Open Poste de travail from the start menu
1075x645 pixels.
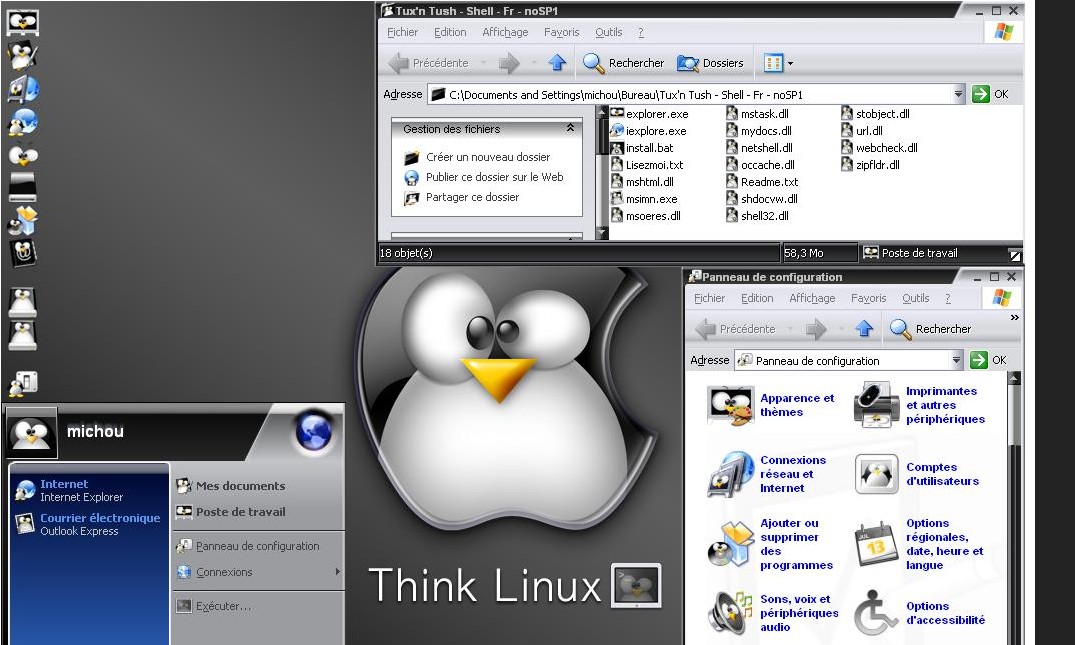[x=231, y=512]
